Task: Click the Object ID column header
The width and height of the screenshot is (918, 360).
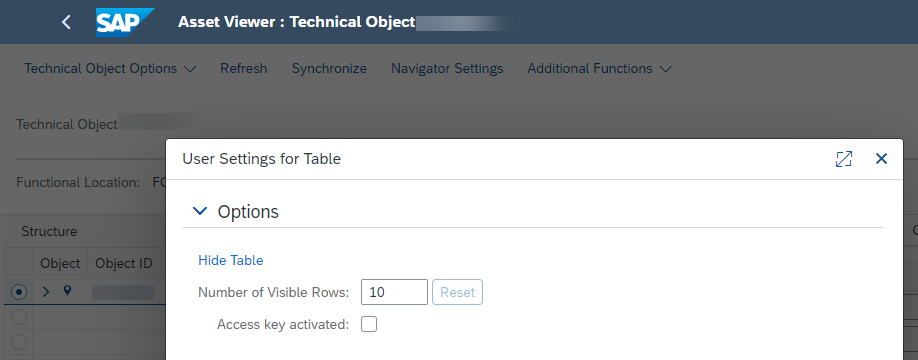Action: 124,263
